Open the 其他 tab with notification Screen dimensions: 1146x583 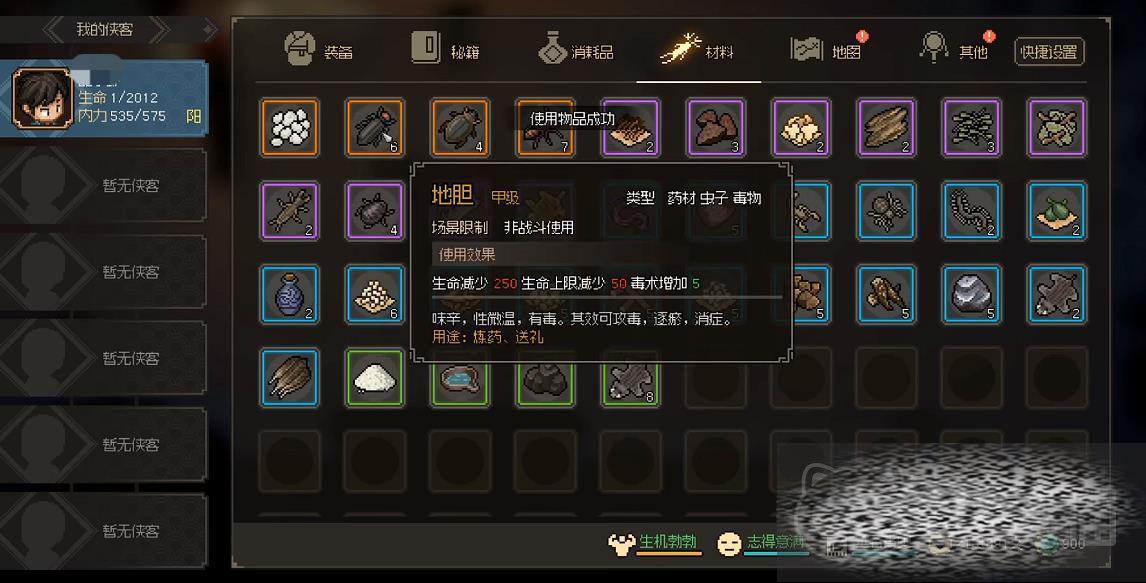[955, 50]
